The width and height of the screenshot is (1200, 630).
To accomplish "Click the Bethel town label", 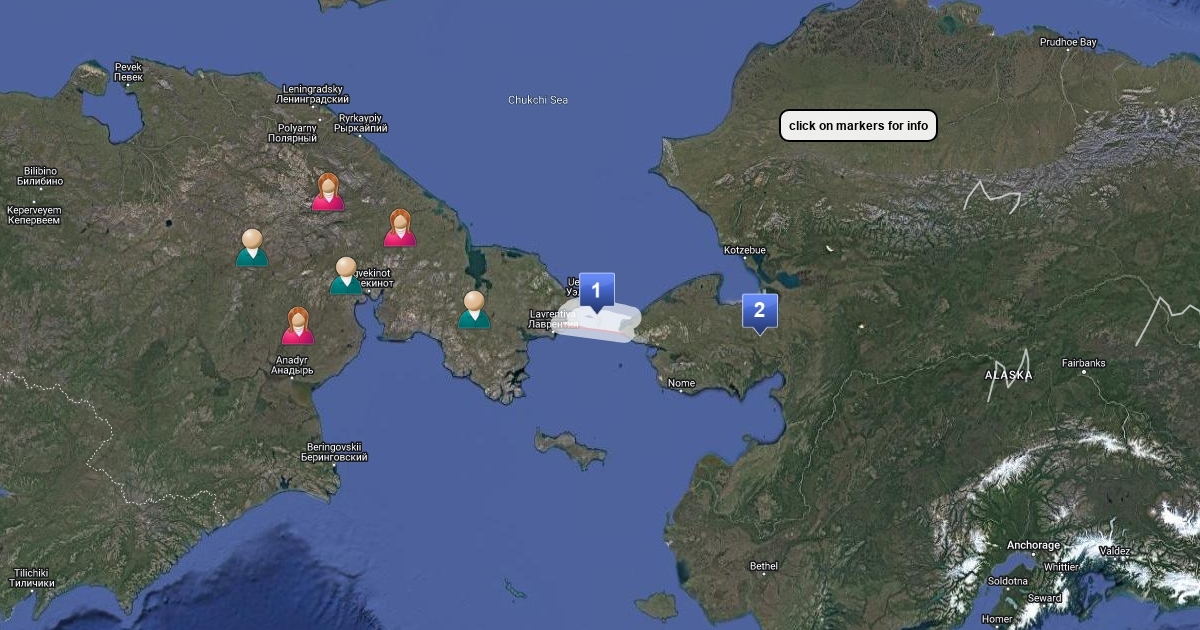I will pyautogui.click(x=764, y=566).
